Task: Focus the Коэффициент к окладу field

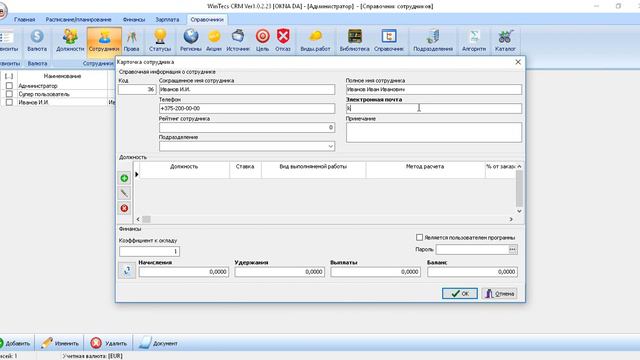Action: [149, 251]
